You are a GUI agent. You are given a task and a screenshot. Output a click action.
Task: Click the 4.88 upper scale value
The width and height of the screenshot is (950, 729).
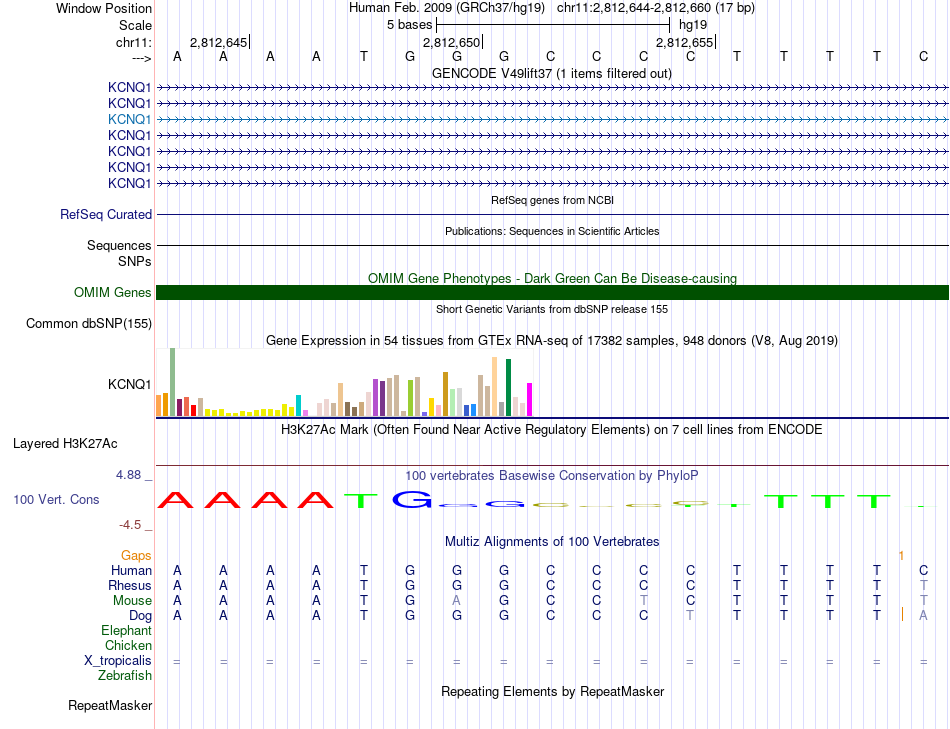[x=128, y=475]
